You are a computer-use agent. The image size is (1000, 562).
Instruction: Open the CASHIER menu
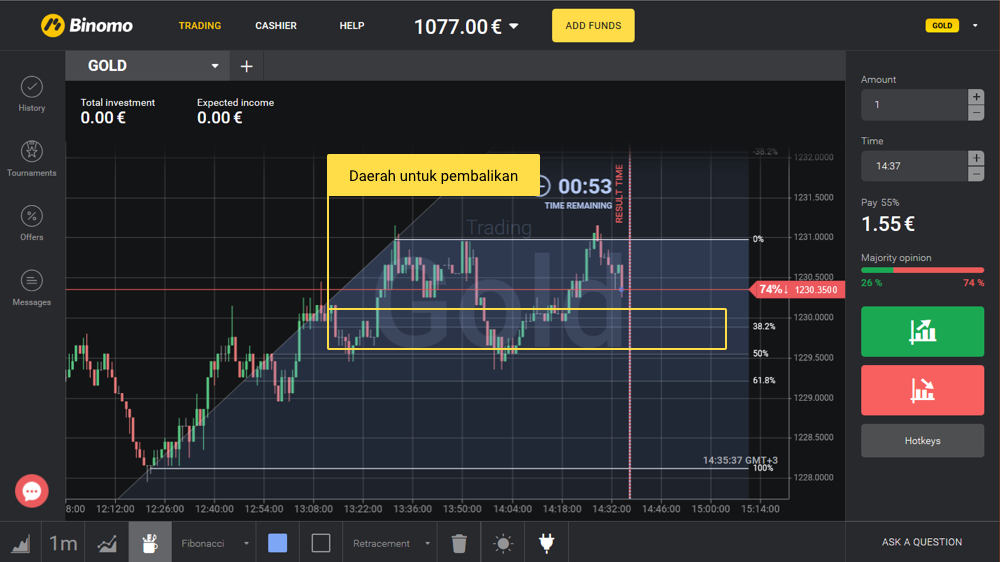point(276,26)
